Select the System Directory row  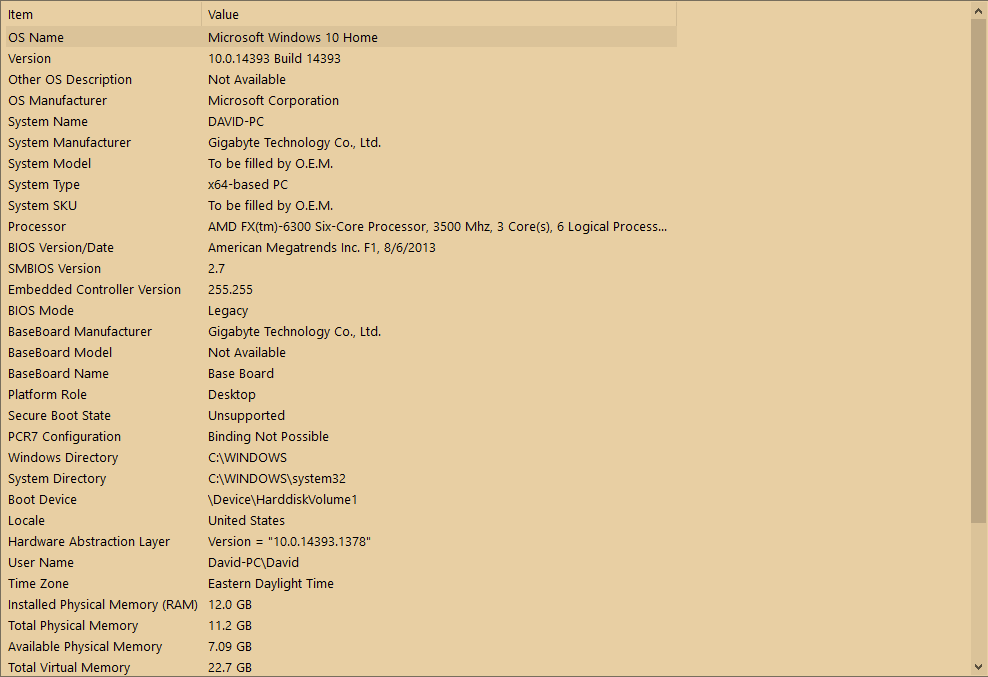(341, 478)
